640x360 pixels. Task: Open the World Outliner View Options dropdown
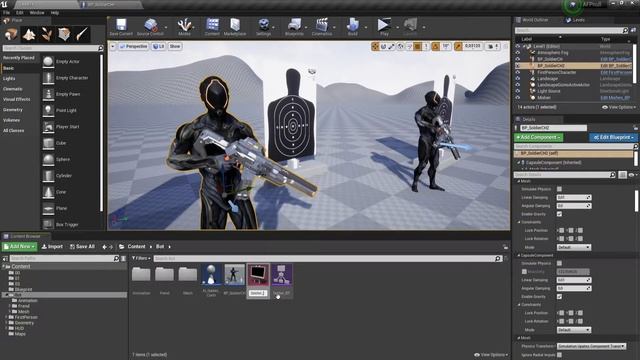[619, 107]
